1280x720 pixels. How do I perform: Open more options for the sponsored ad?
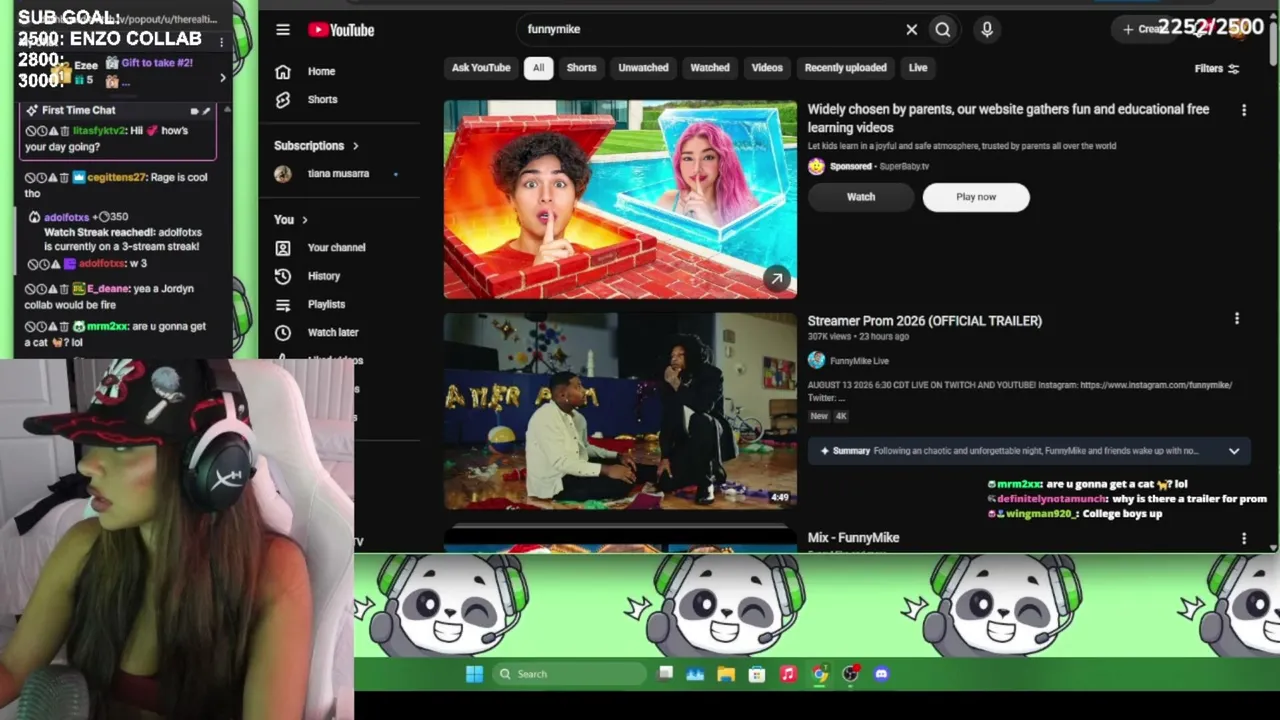(x=1244, y=110)
